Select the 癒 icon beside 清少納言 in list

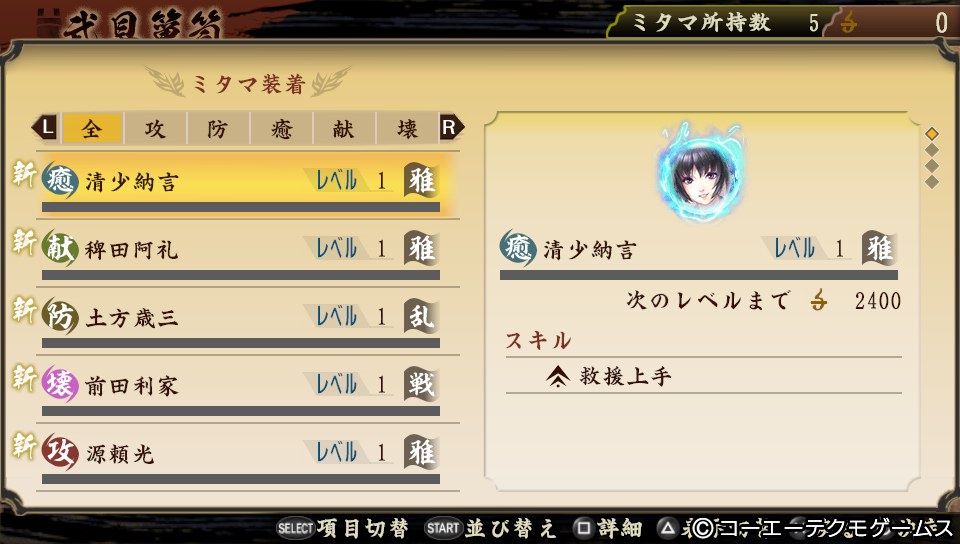pos(59,181)
